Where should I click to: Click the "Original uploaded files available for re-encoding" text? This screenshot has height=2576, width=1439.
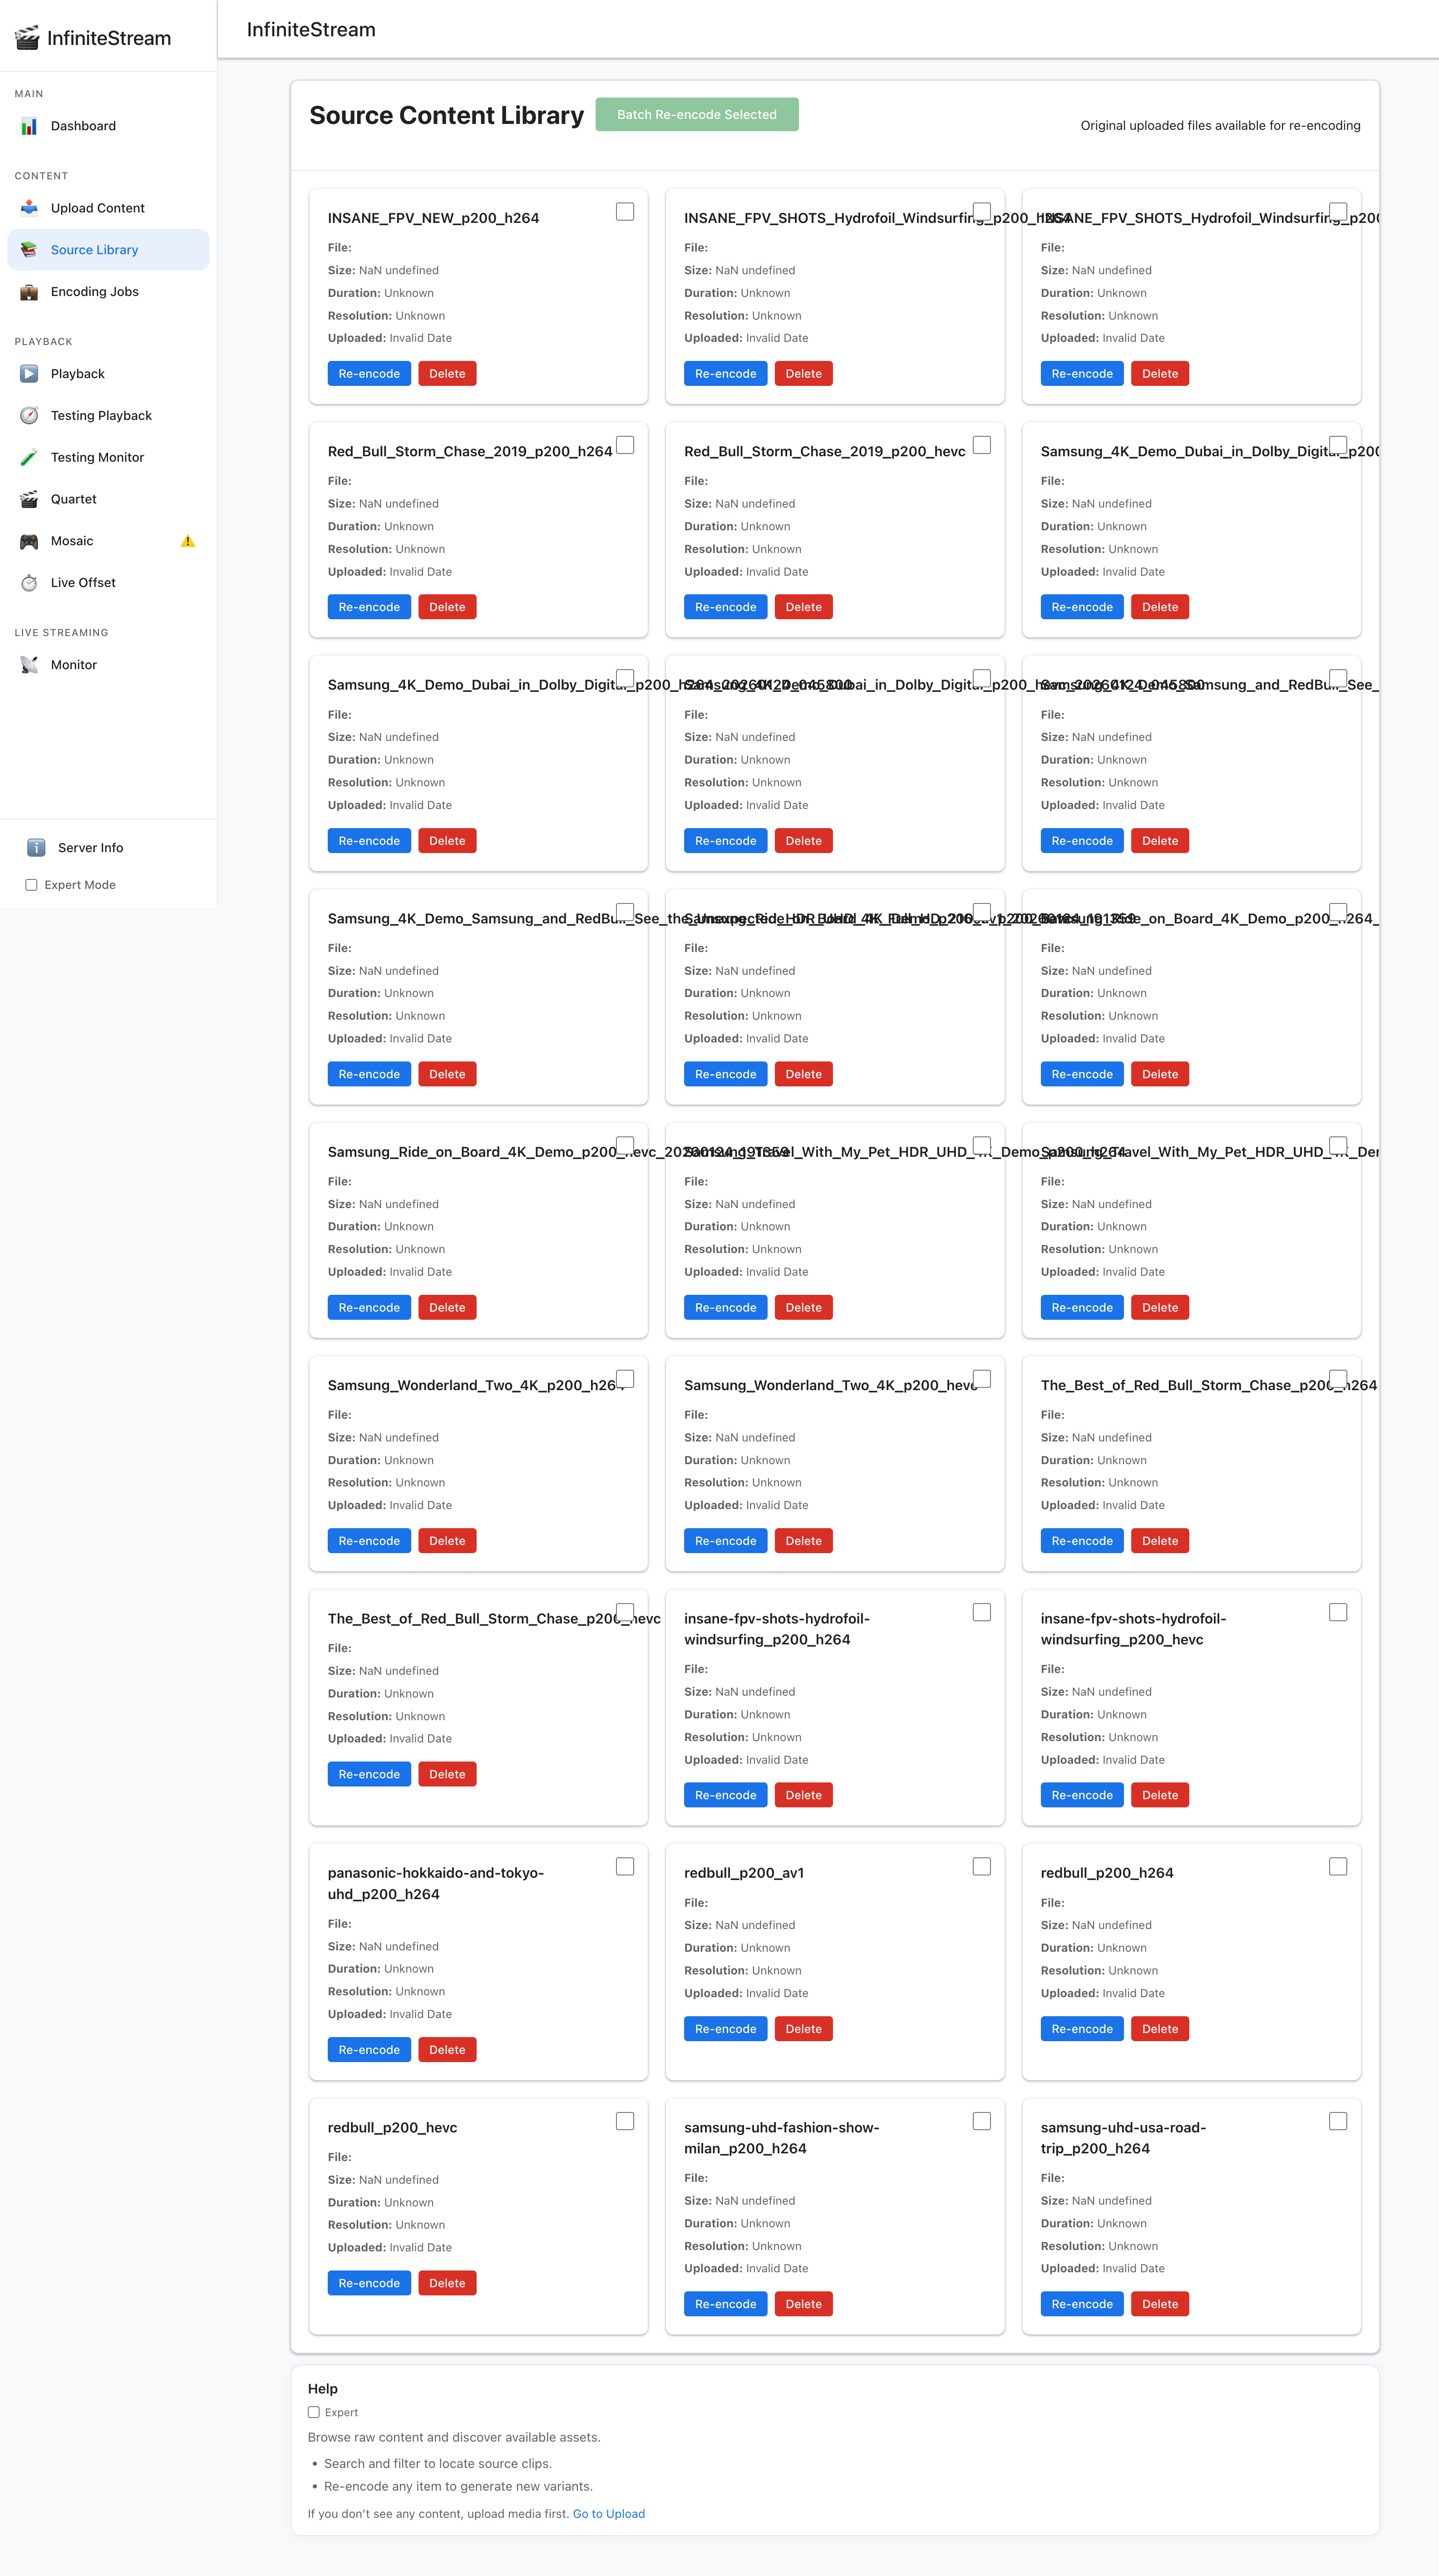(x=1220, y=126)
